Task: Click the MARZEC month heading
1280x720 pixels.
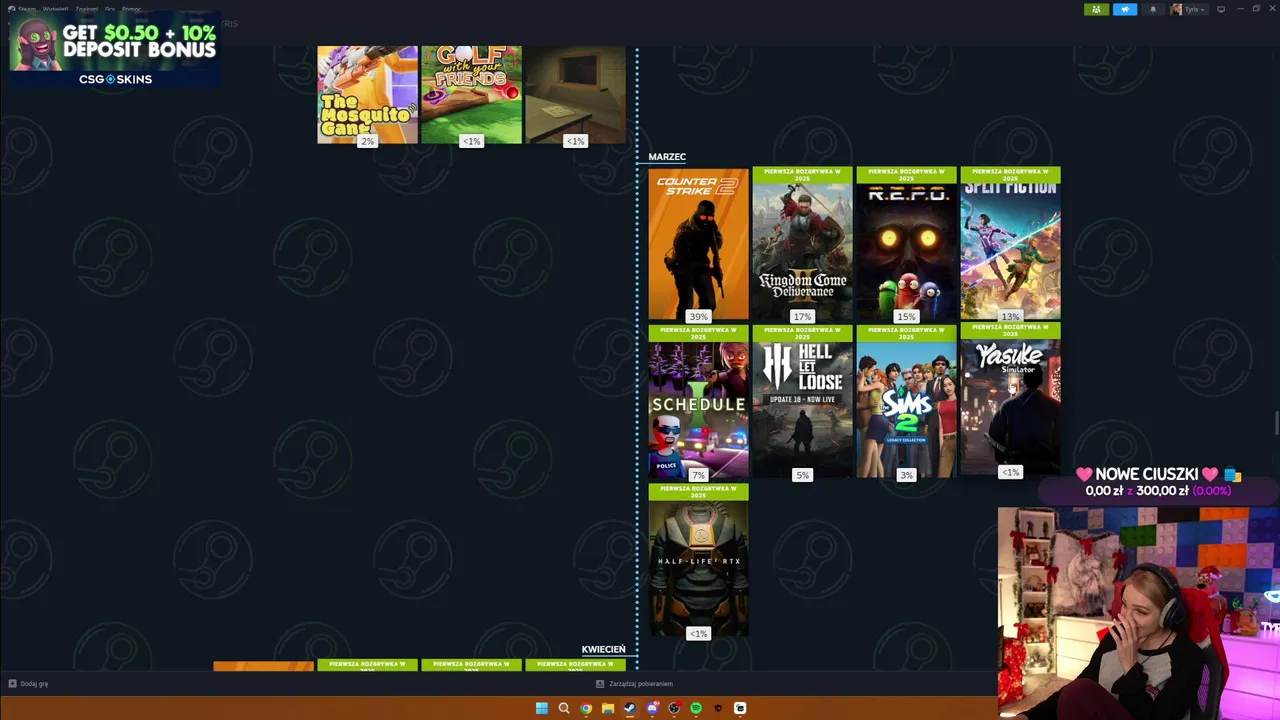Action: coord(667,157)
